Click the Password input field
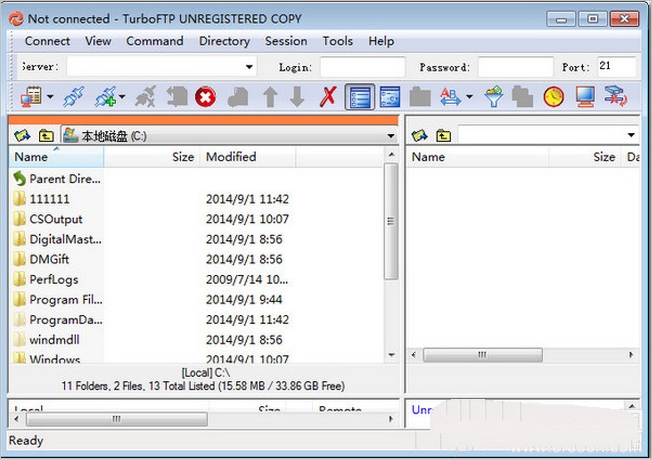Viewport: 652px width, 459px height. [516, 67]
